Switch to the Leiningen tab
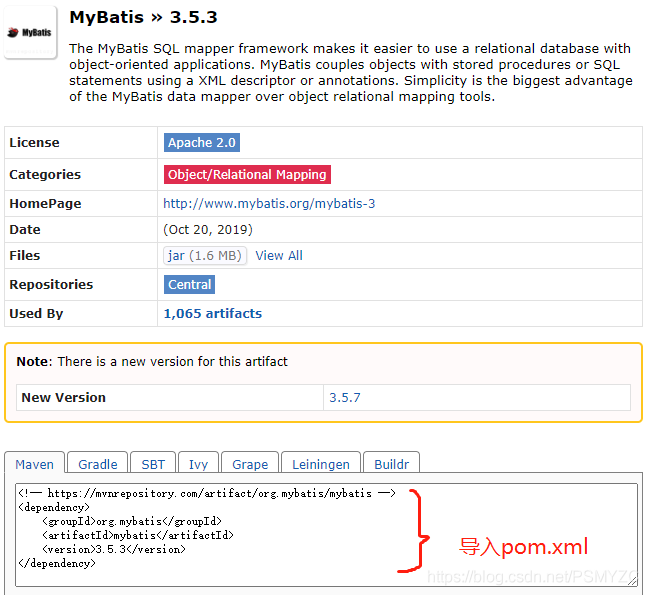This screenshot has width=648, height=595. coord(321,464)
